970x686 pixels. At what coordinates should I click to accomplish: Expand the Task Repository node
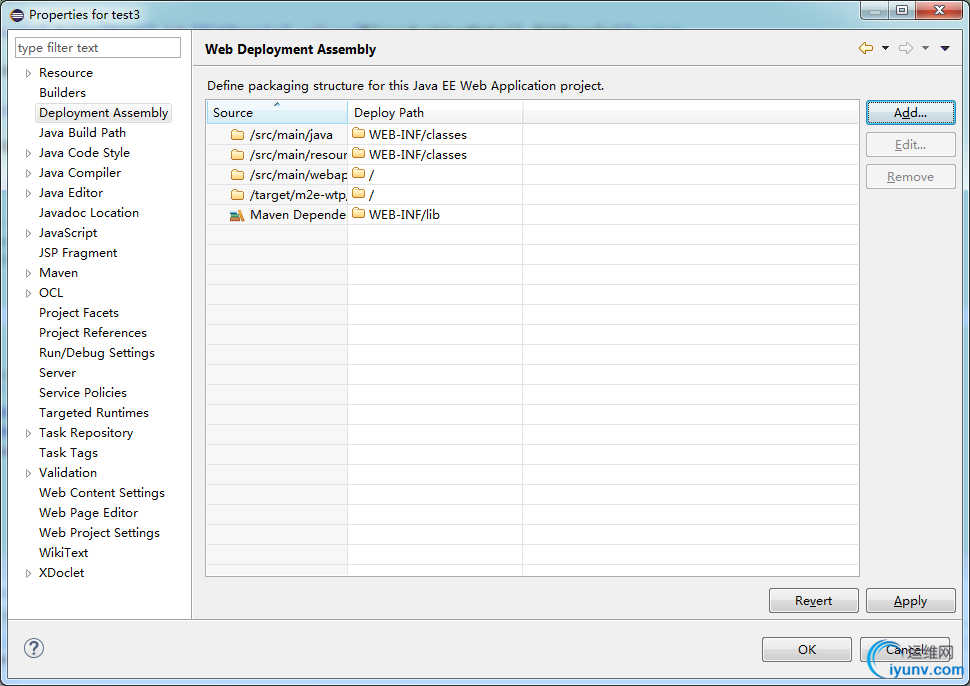(x=28, y=433)
